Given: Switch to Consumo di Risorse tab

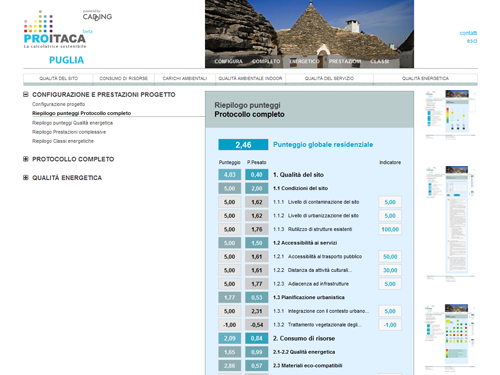Looking at the screenshot, I should click(x=124, y=78).
